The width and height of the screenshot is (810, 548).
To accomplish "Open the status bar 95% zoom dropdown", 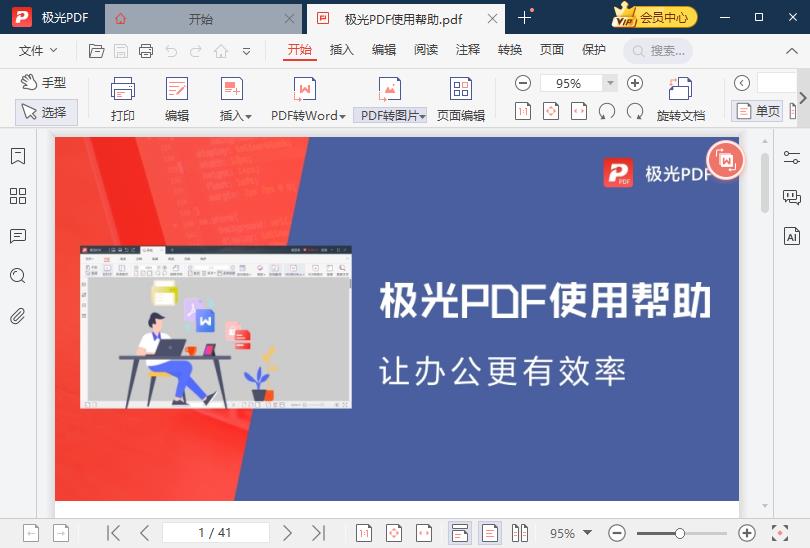I will (587, 533).
